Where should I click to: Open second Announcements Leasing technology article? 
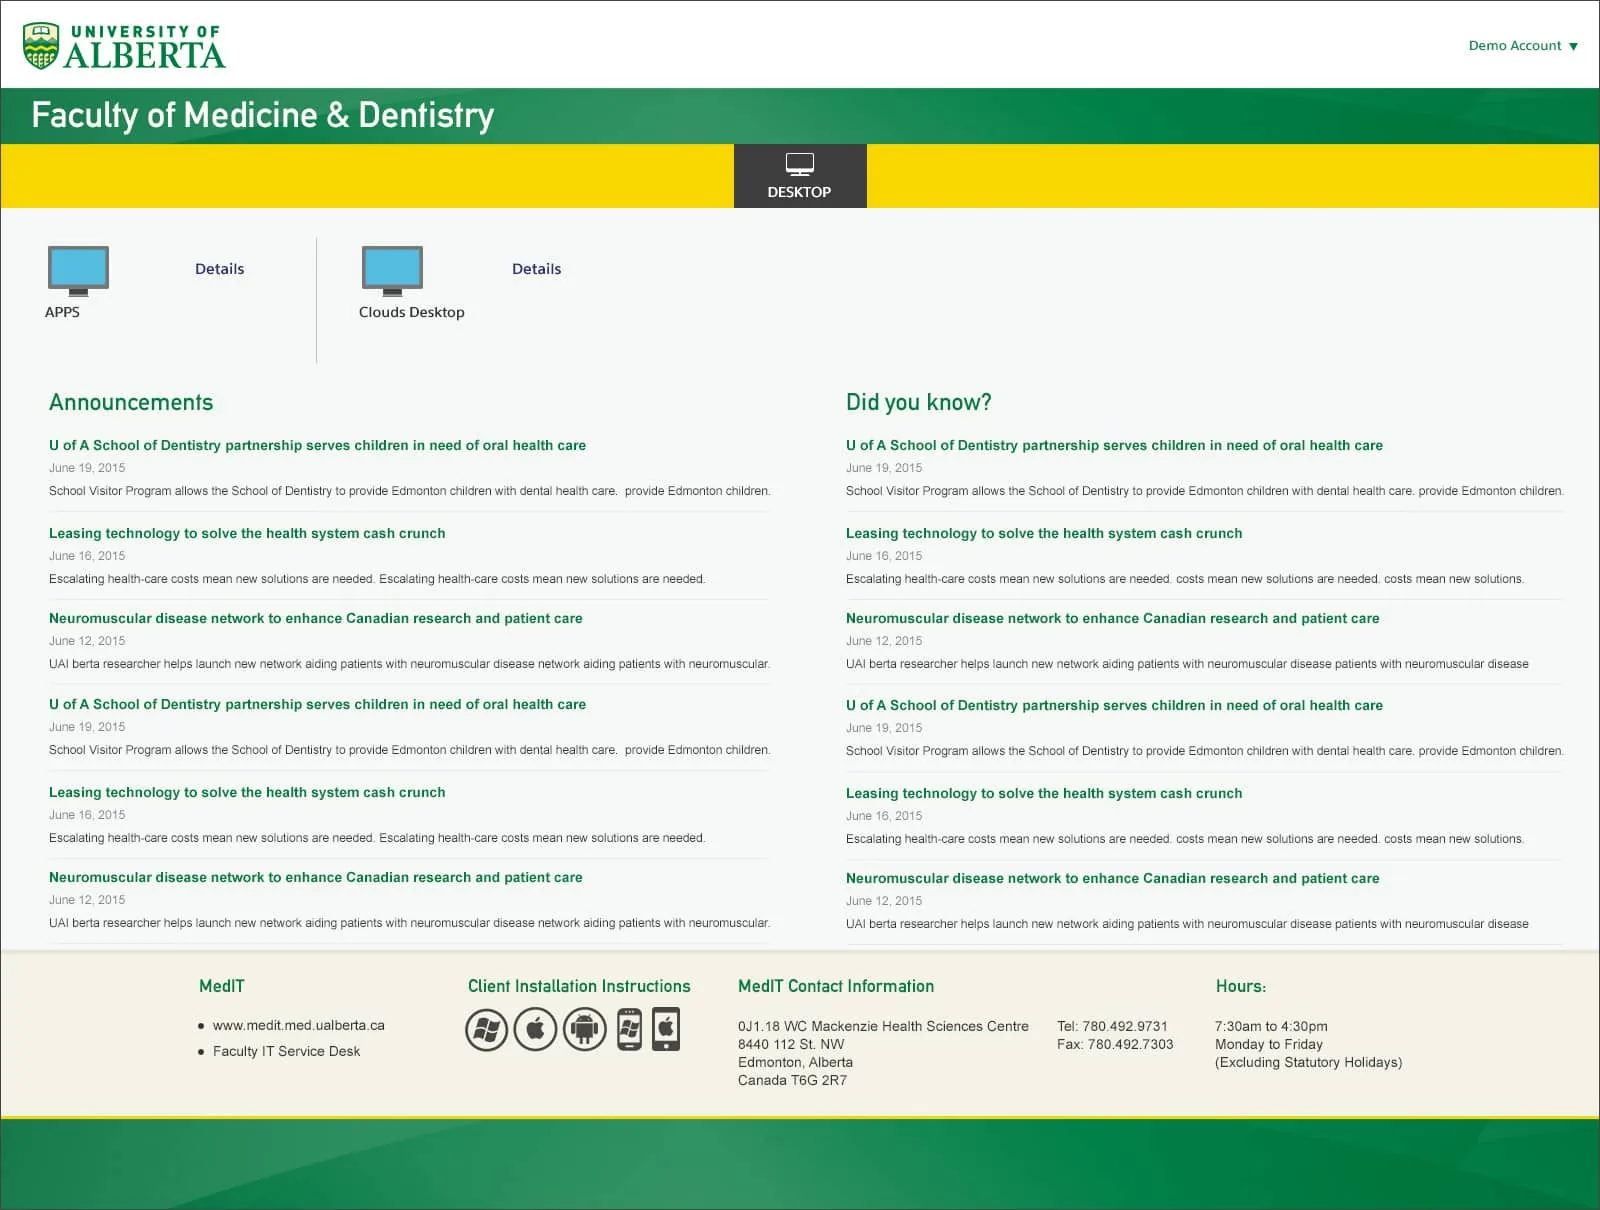click(x=247, y=793)
